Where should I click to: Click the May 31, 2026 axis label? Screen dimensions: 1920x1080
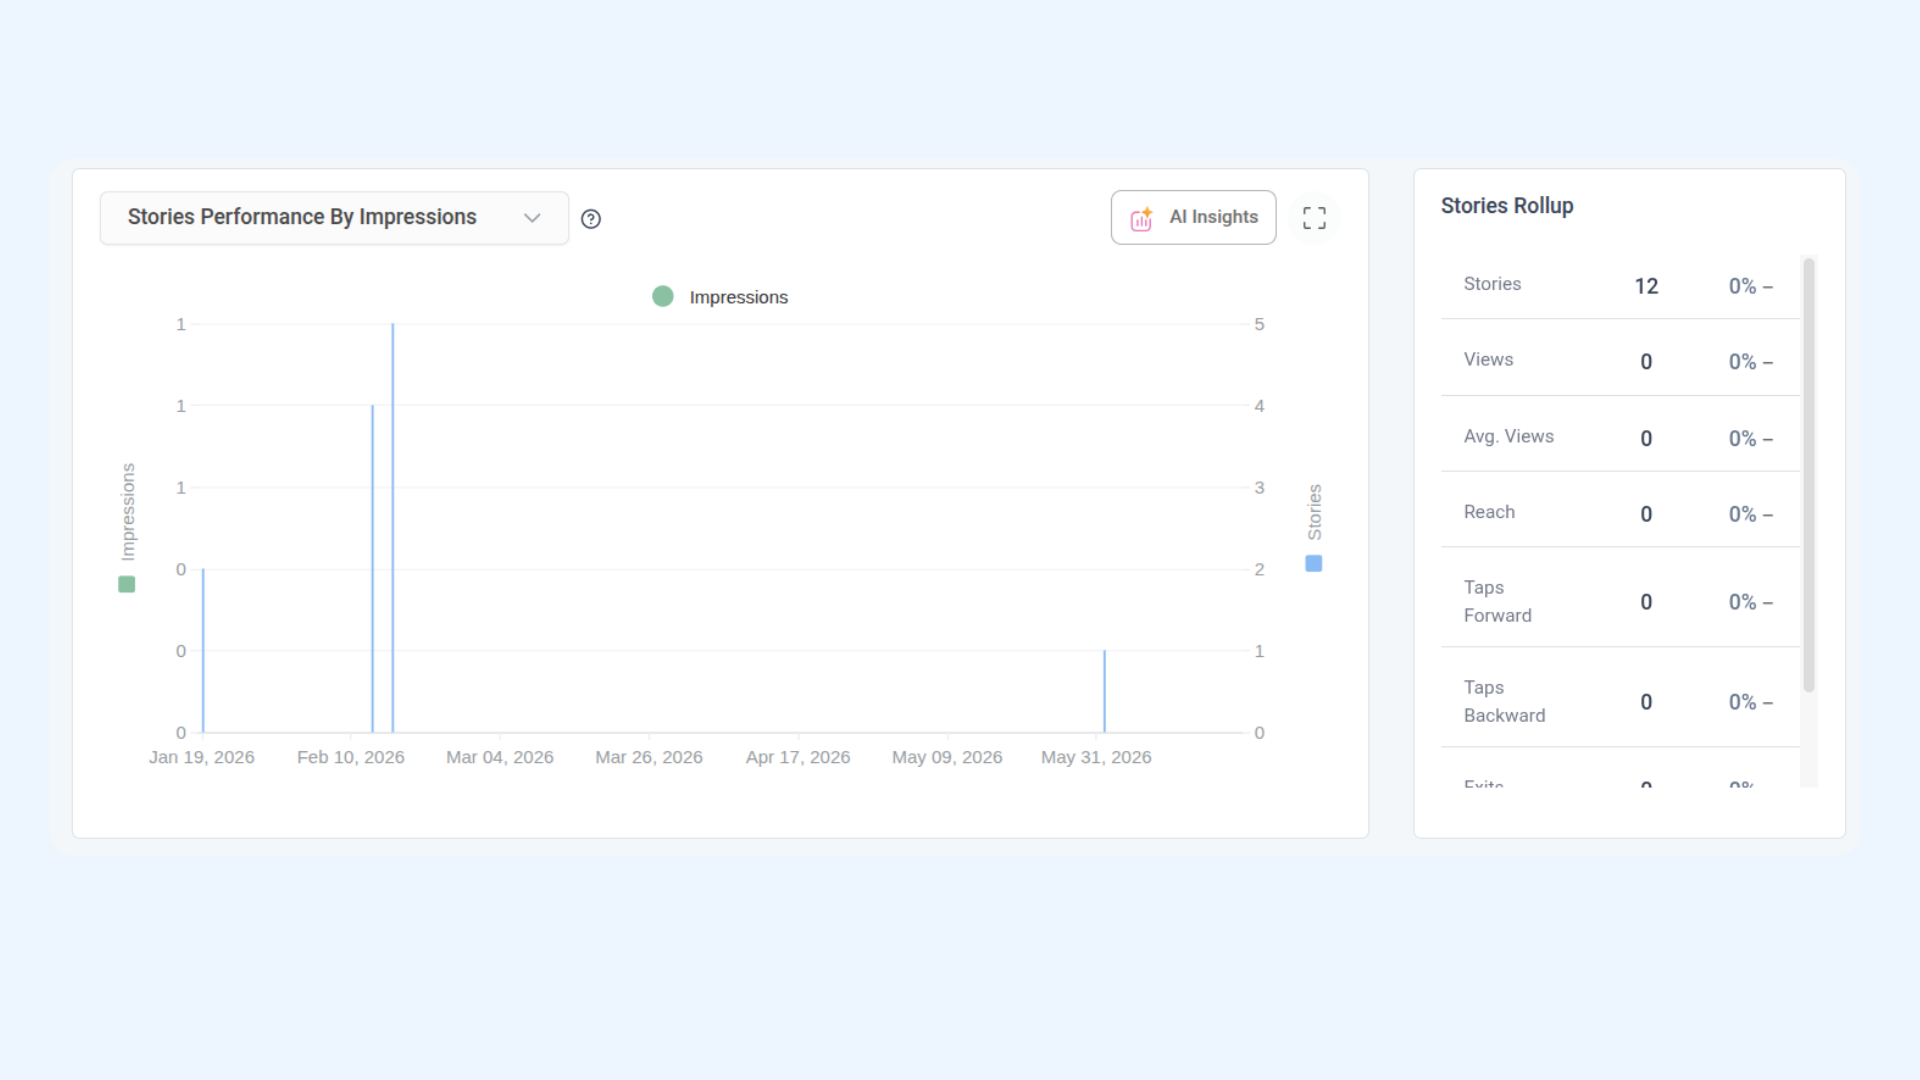(1096, 757)
